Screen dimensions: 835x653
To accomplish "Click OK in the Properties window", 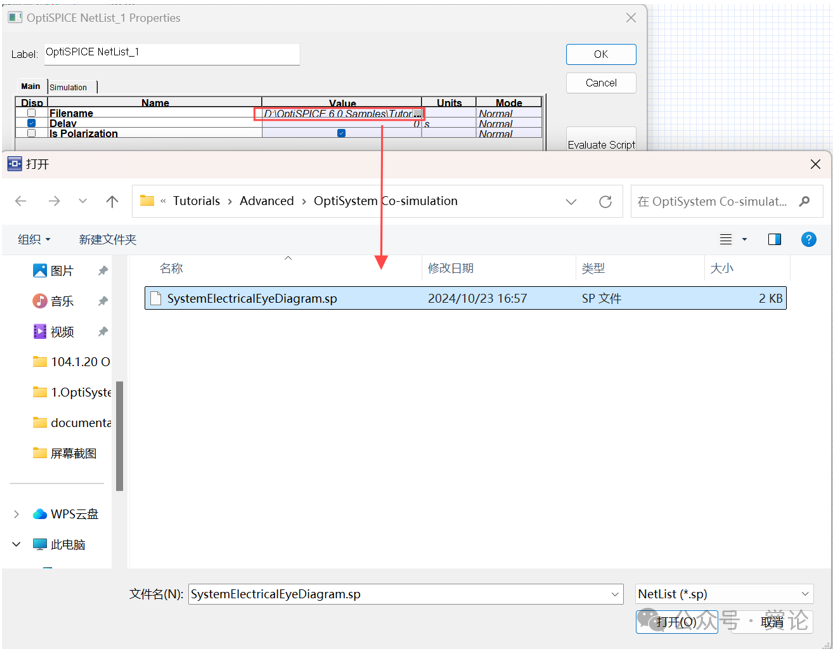I will [x=601, y=54].
